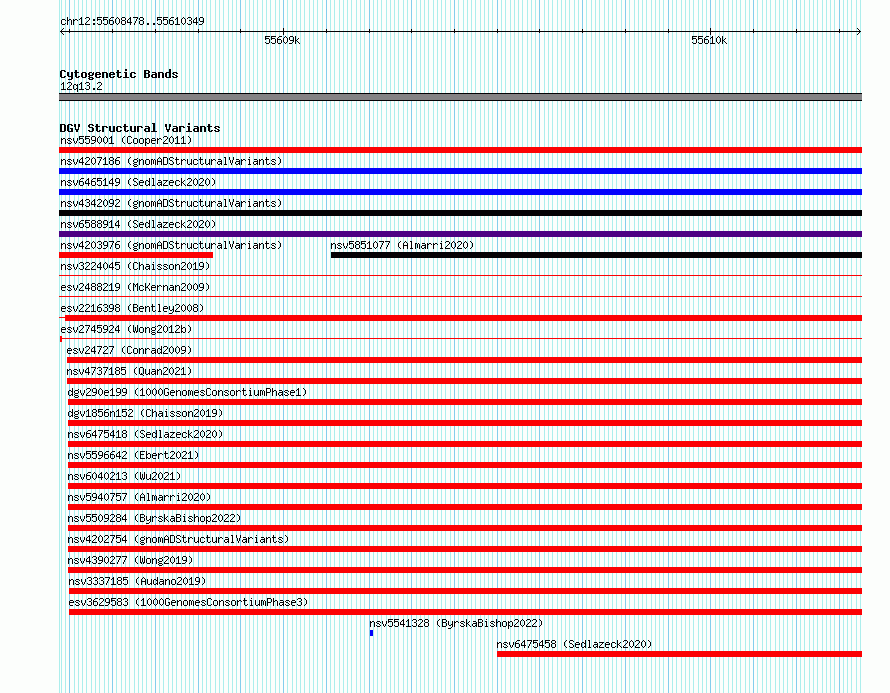Click the blue bar under nsv4207186
This screenshot has height=693, width=890.
460,171
